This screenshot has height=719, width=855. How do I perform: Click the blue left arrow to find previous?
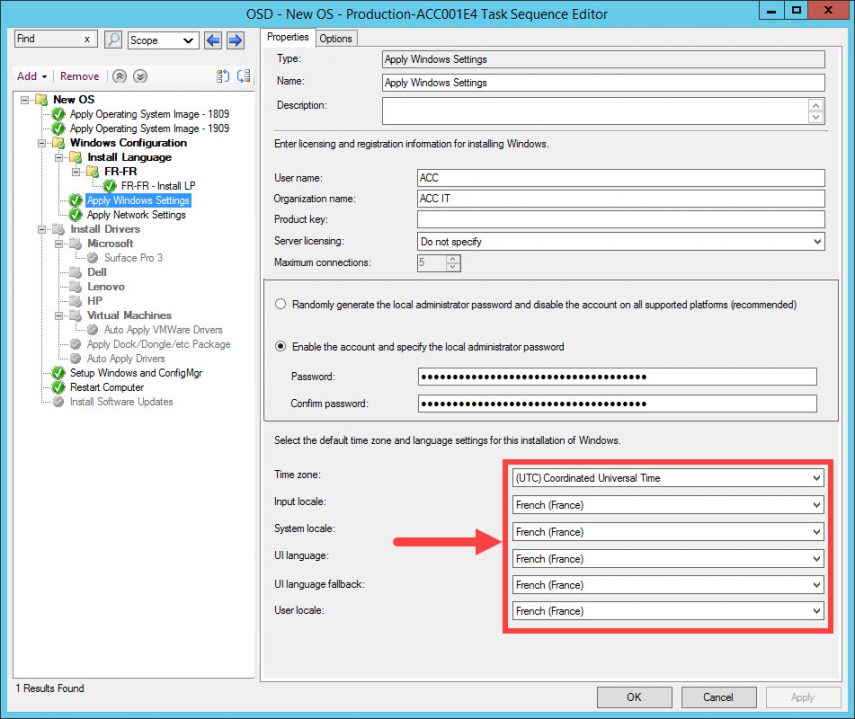(214, 40)
